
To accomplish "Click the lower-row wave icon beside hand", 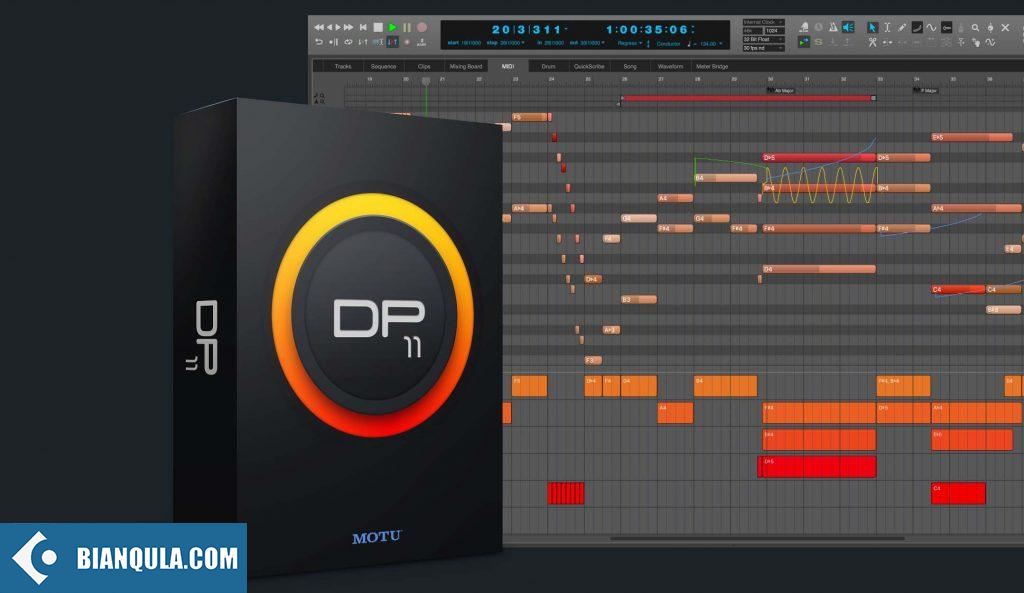I will (991, 42).
